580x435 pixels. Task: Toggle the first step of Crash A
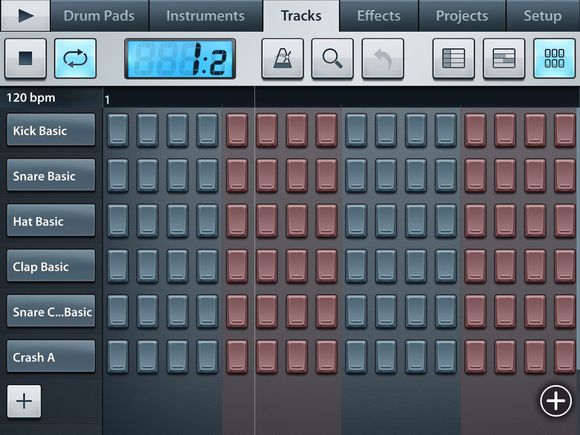(118, 357)
